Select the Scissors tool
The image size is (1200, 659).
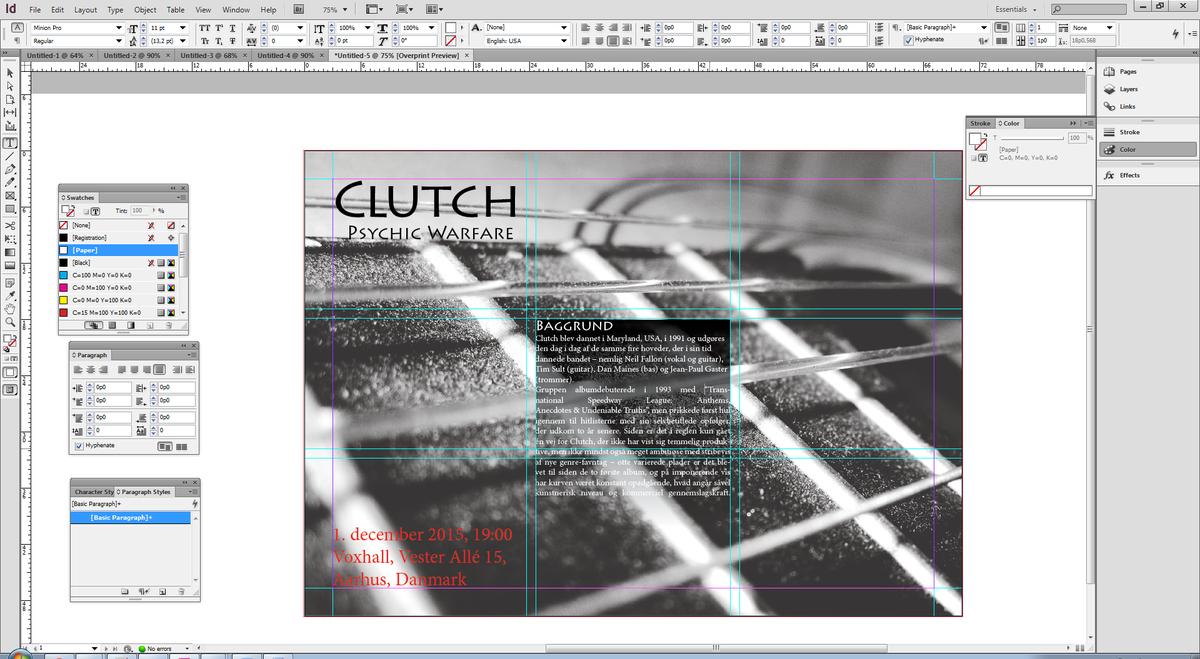point(10,226)
